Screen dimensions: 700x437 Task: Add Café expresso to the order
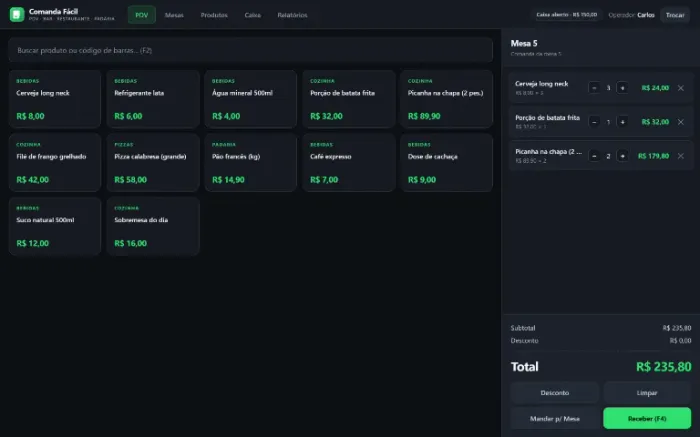coord(349,162)
